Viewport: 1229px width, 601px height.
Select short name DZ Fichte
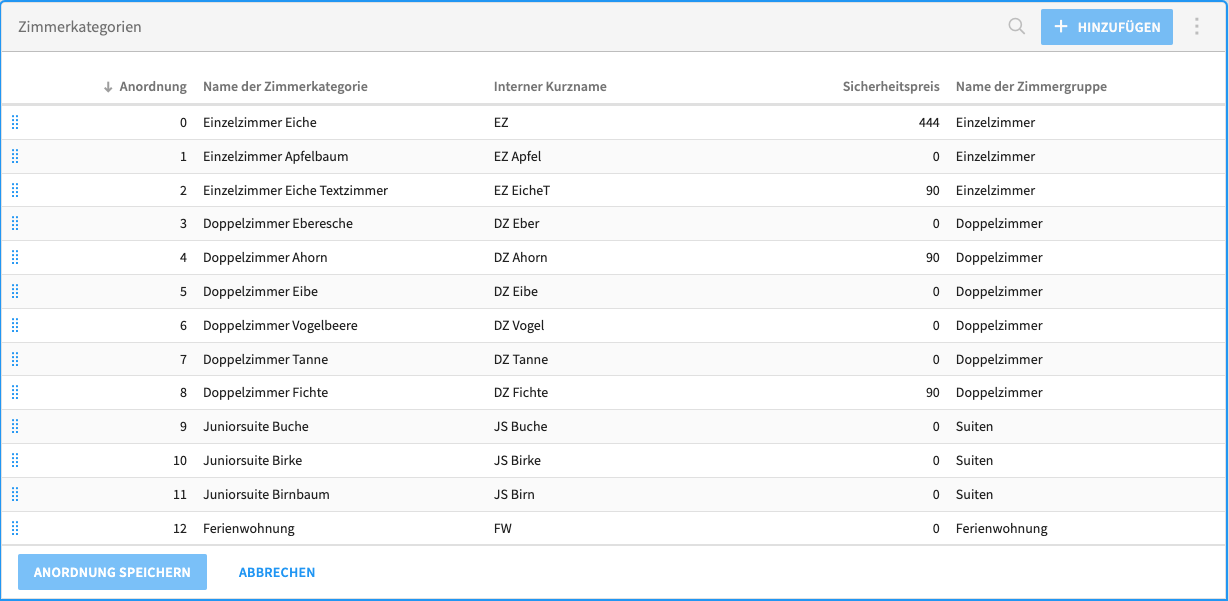pyautogui.click(x=521, y=392)
